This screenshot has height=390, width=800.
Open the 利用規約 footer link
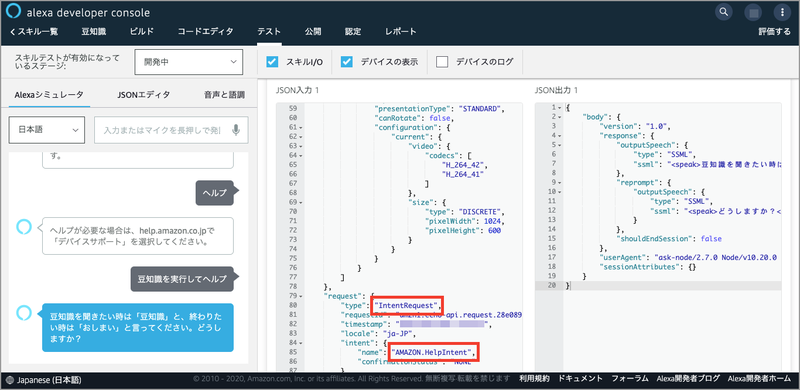(534, 379)
